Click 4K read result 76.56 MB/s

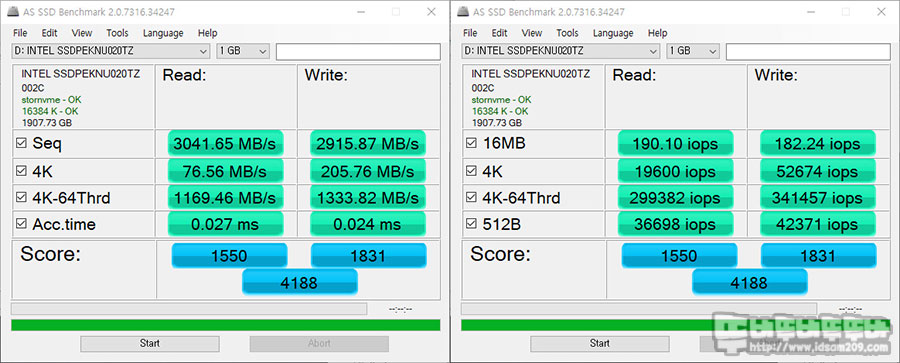[226, 171]
